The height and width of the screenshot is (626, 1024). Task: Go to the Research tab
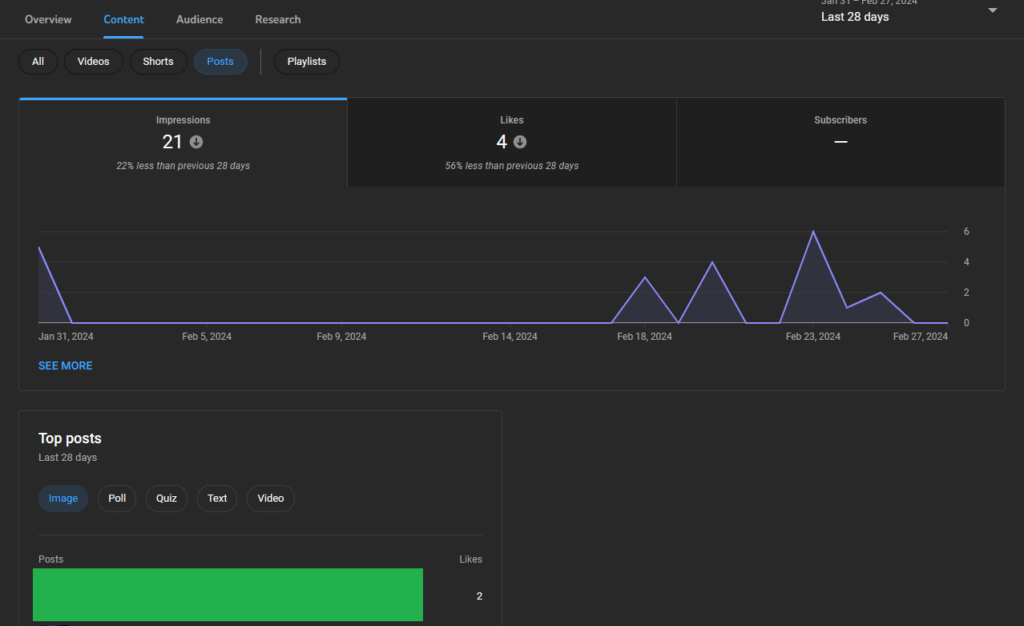(278, 19)
